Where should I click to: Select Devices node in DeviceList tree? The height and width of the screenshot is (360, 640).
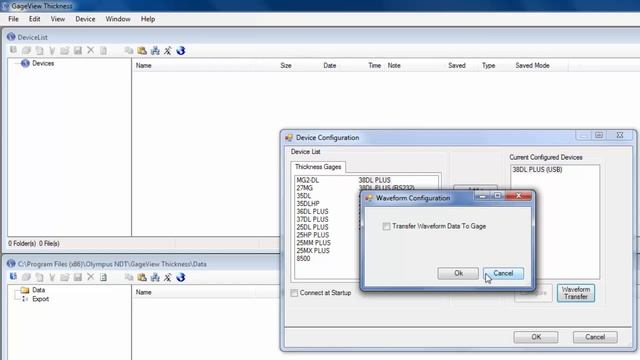click(43, 63)
